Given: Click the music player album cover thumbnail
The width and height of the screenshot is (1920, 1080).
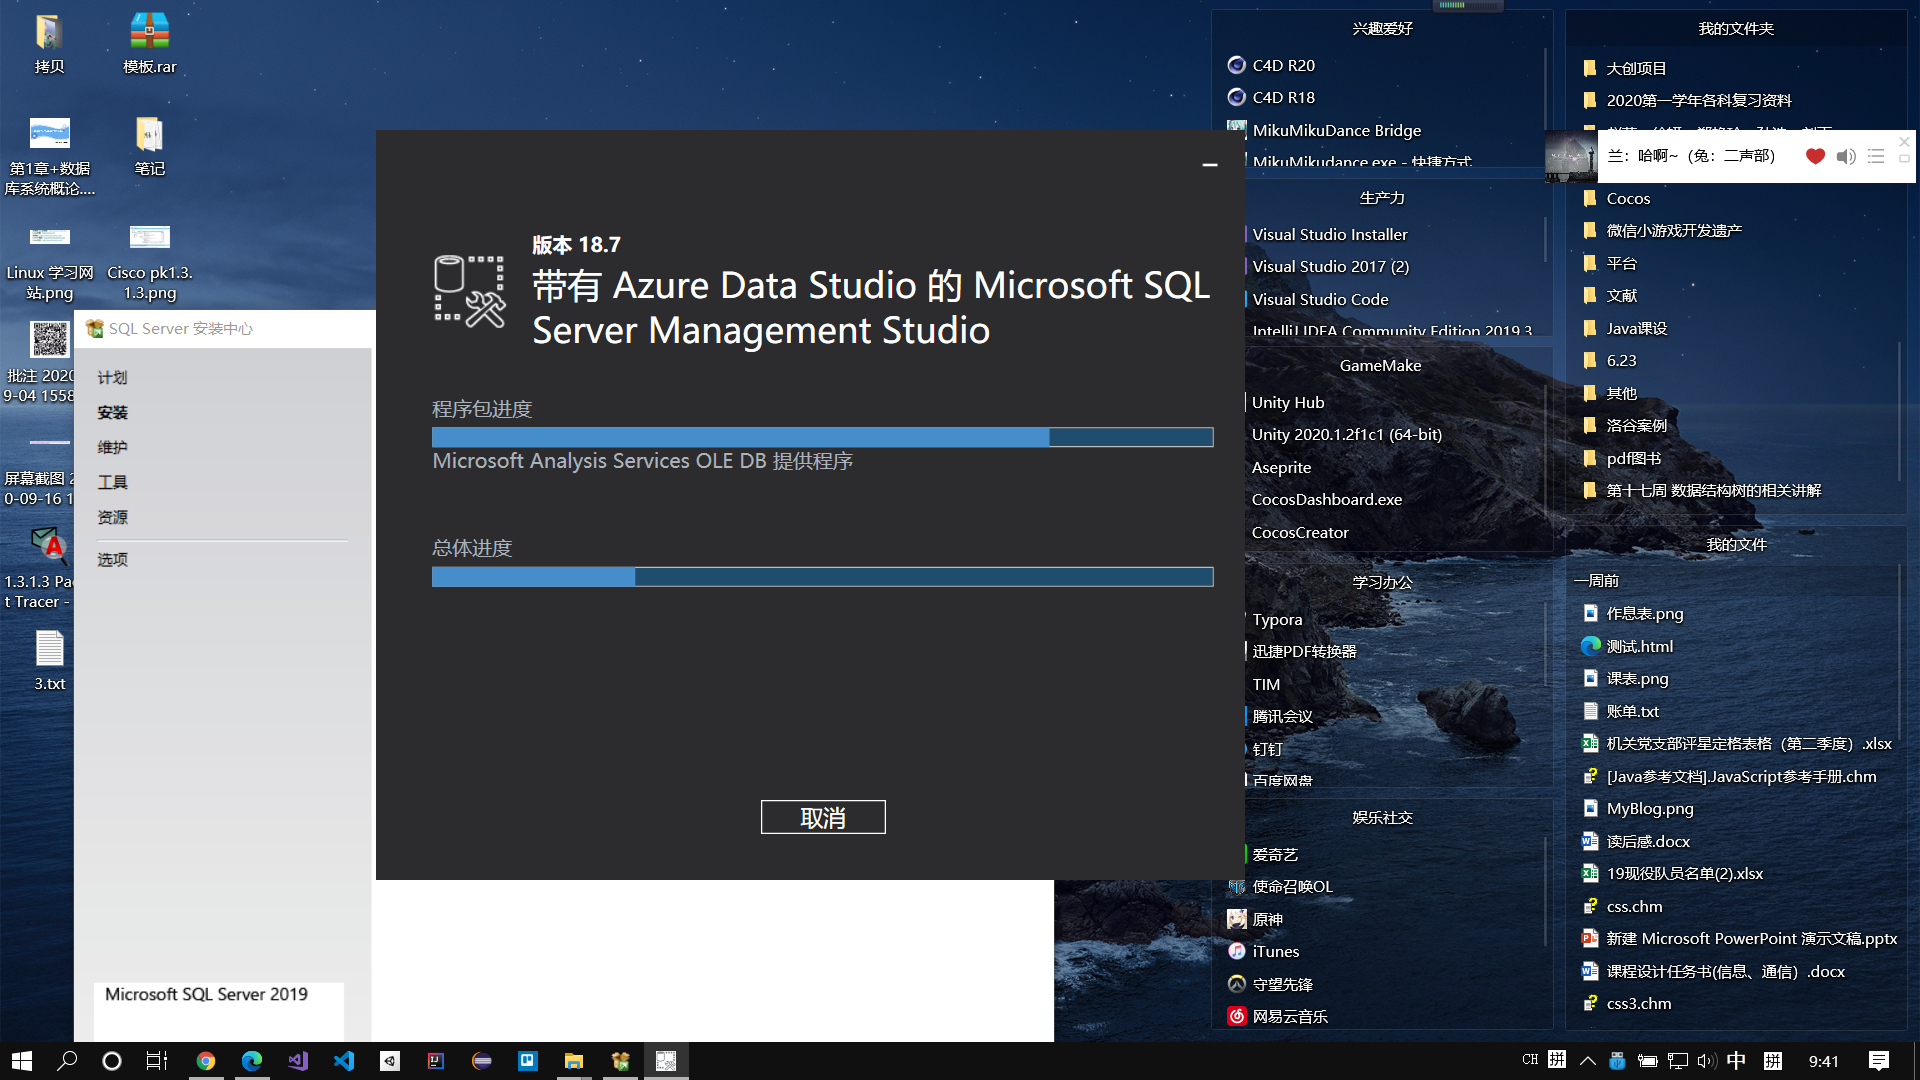Looking at the screenshot, I should pos(1571,156).
